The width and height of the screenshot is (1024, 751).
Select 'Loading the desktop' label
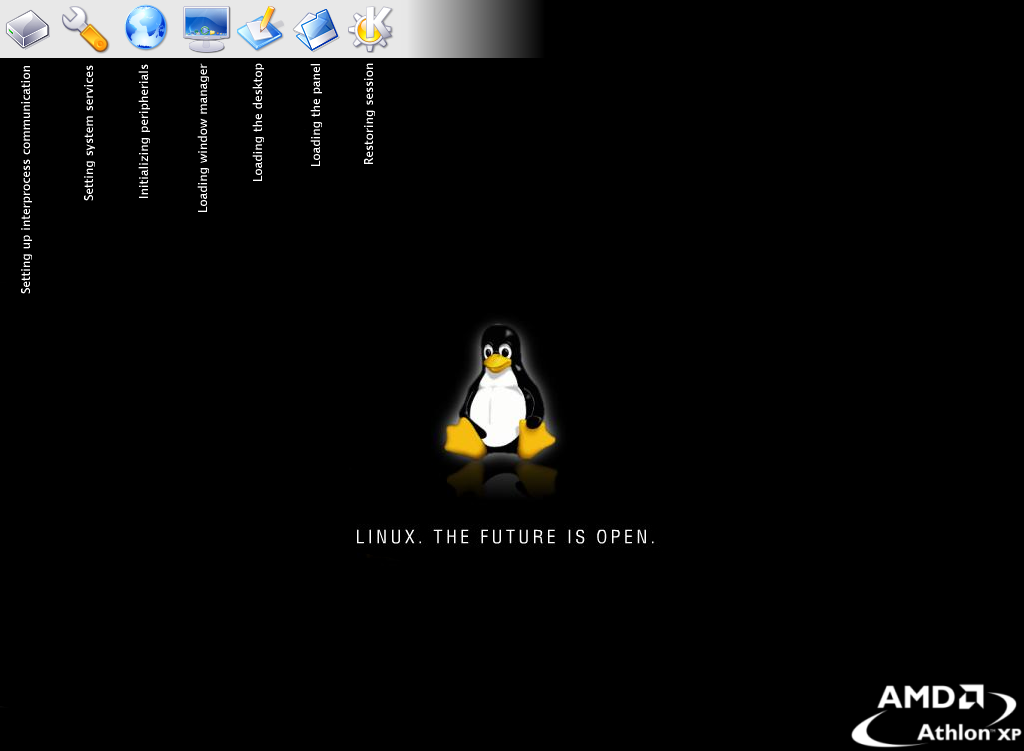[258, 122]
